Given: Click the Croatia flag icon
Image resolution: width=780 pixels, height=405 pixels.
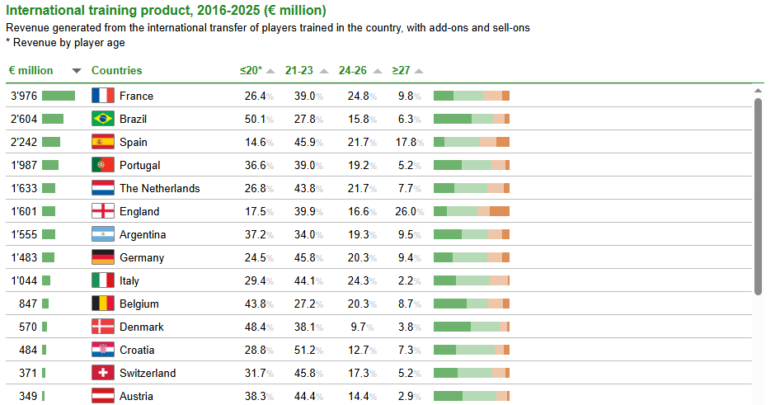Looking at the screenshot, I should click(x=103, y=350).
